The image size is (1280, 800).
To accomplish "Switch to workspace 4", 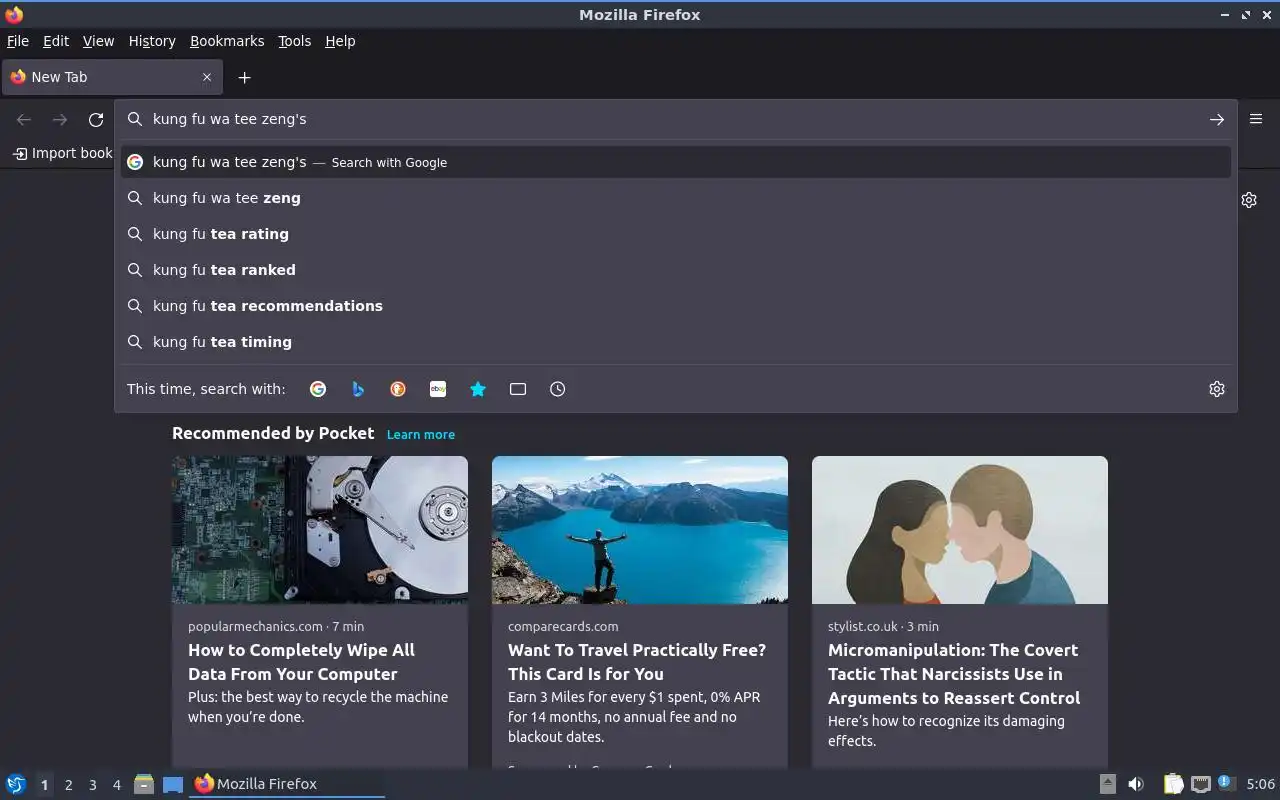I will 116,785.
